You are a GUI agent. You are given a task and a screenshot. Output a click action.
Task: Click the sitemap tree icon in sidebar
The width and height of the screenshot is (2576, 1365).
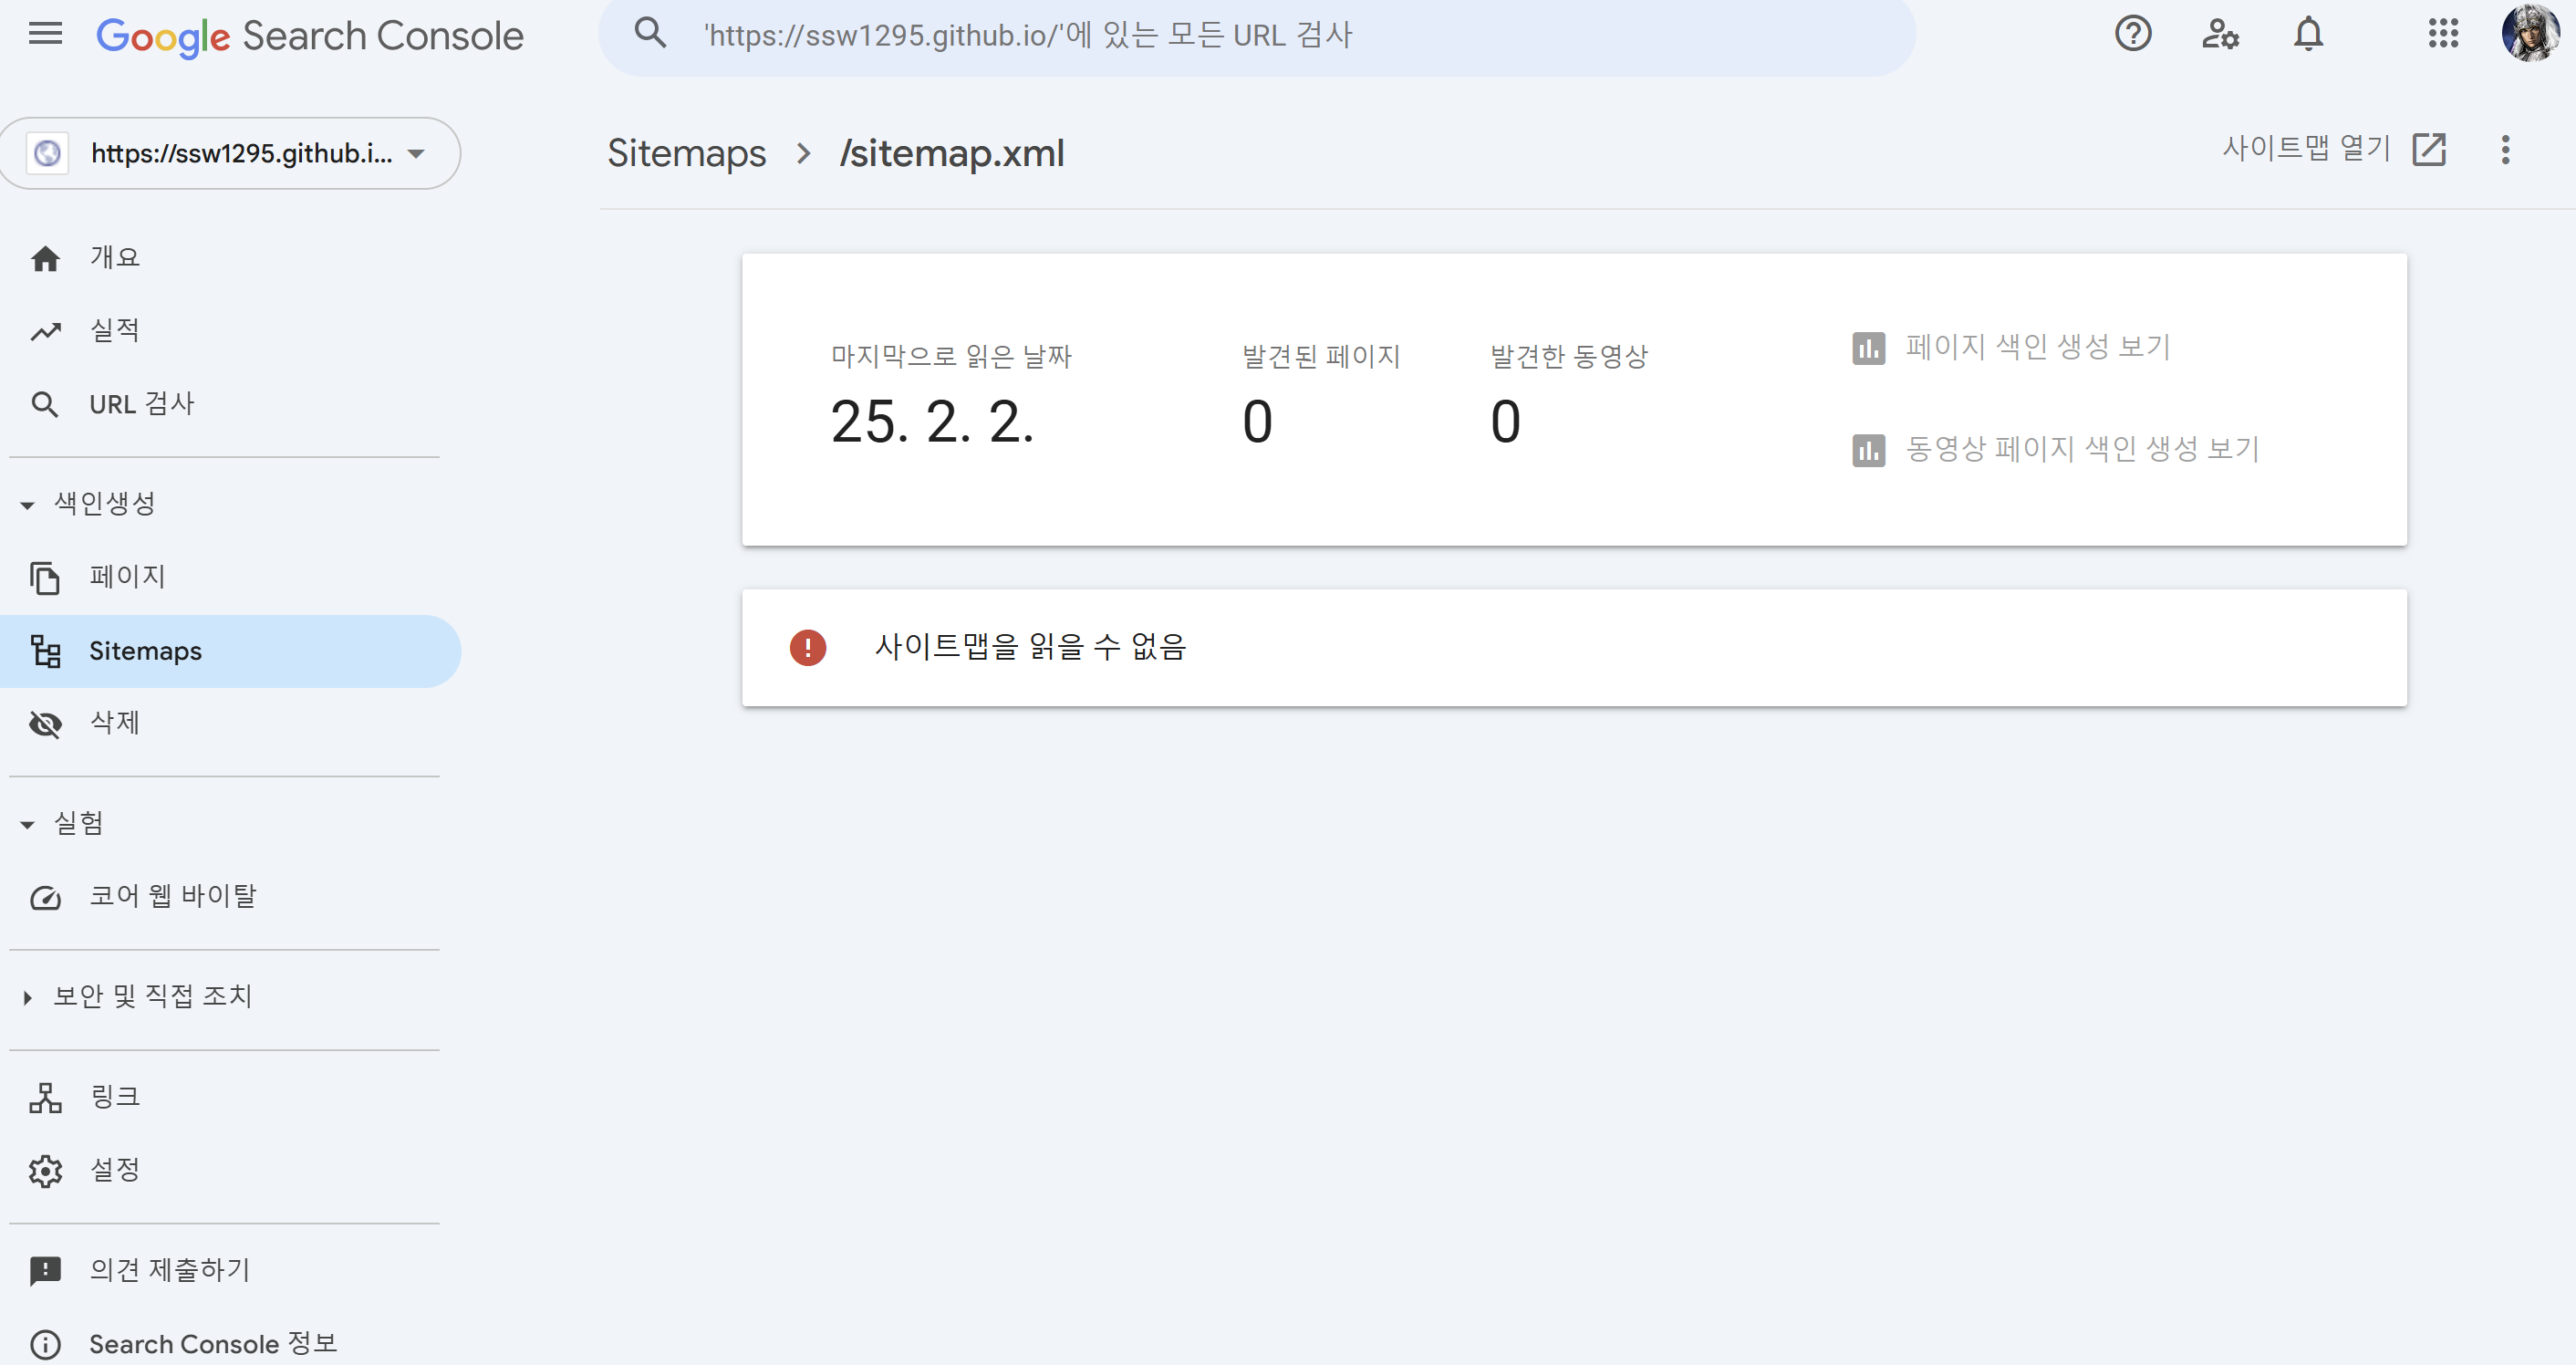click(45, 651)
